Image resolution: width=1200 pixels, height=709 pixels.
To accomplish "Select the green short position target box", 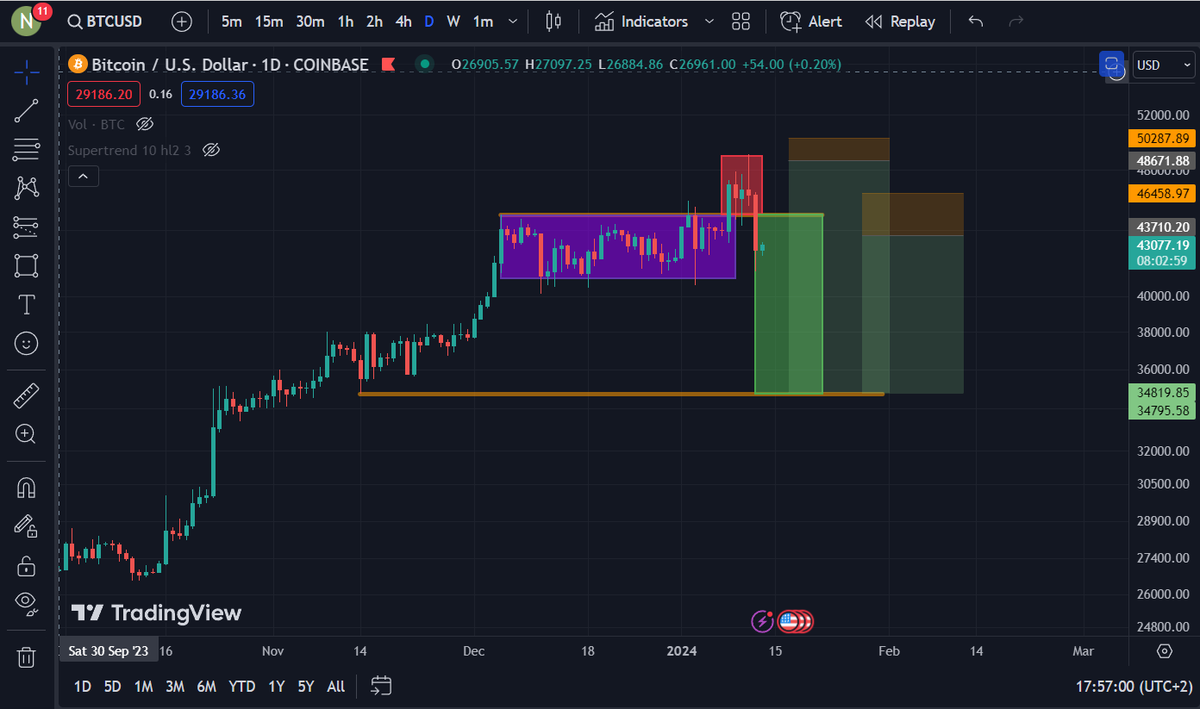I will tap(789, 304).
